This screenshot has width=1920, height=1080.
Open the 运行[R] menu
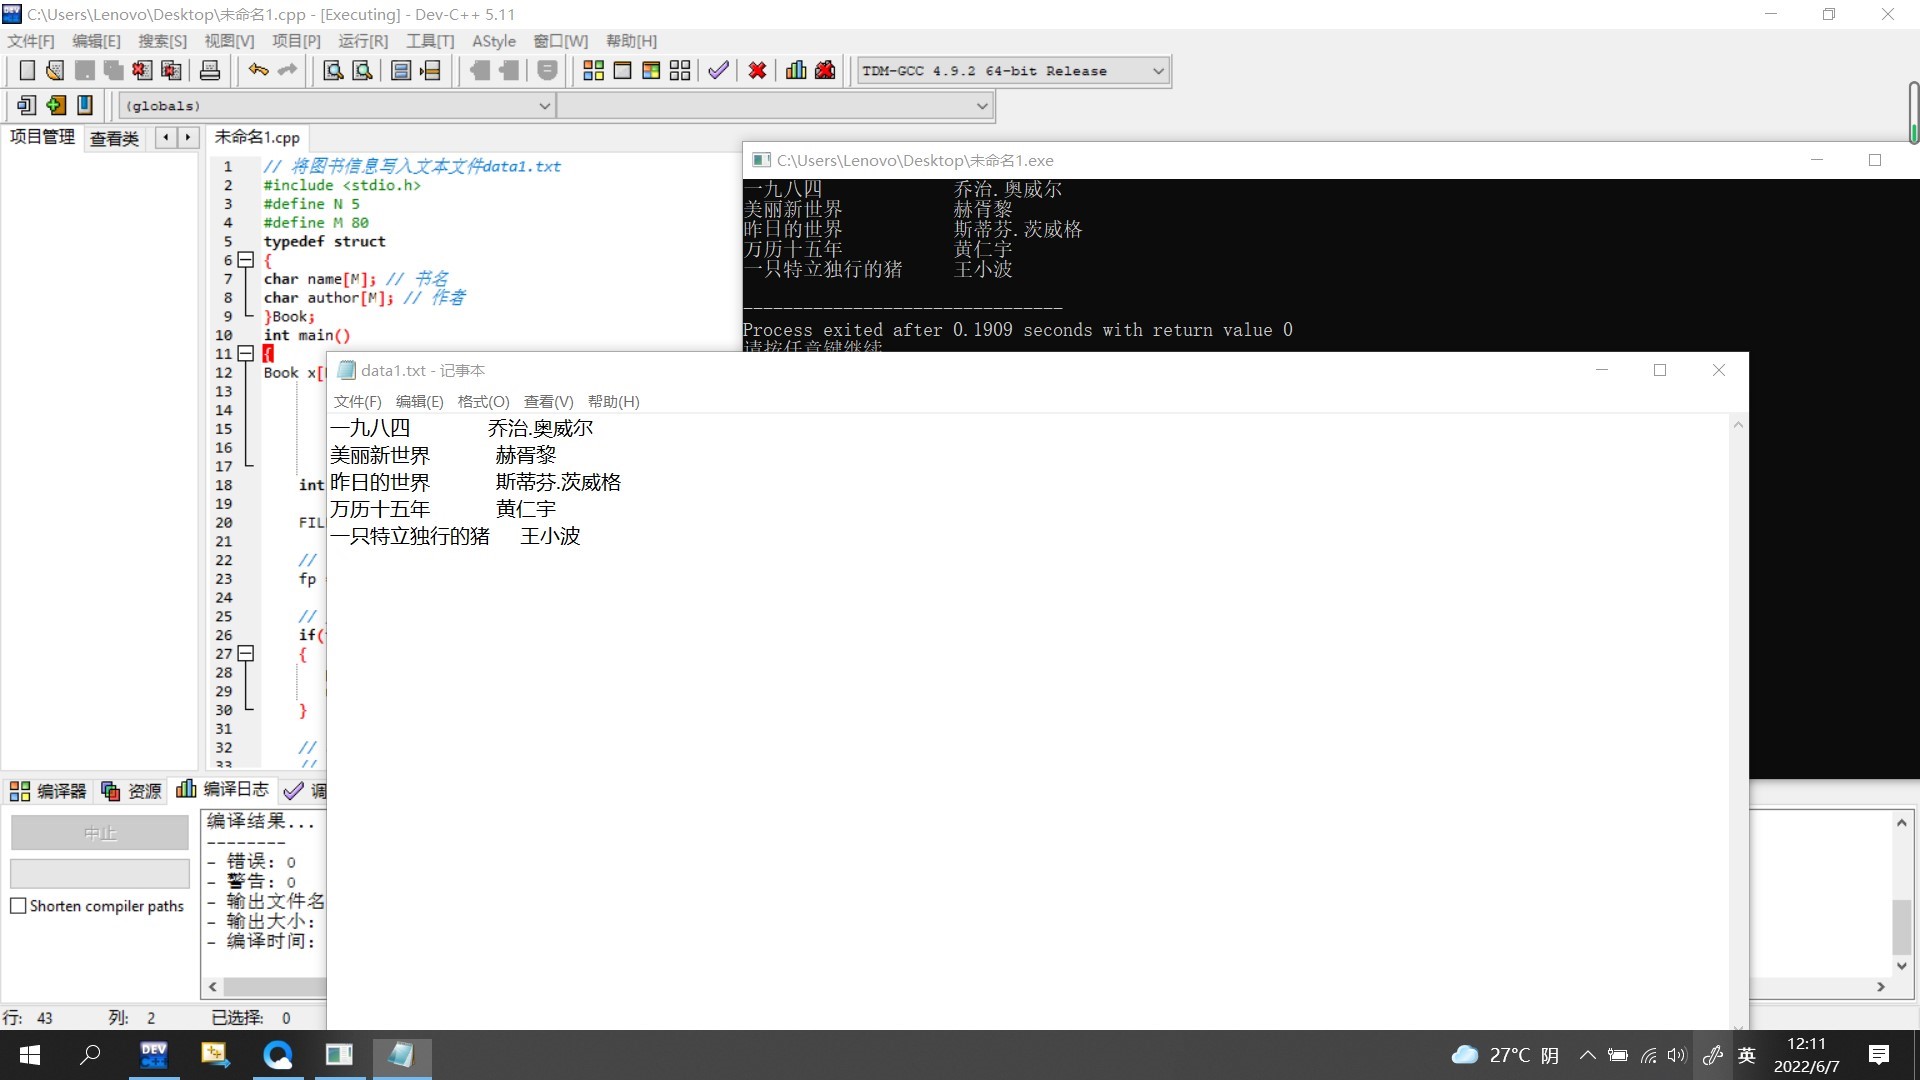click(x=362, y=41)
